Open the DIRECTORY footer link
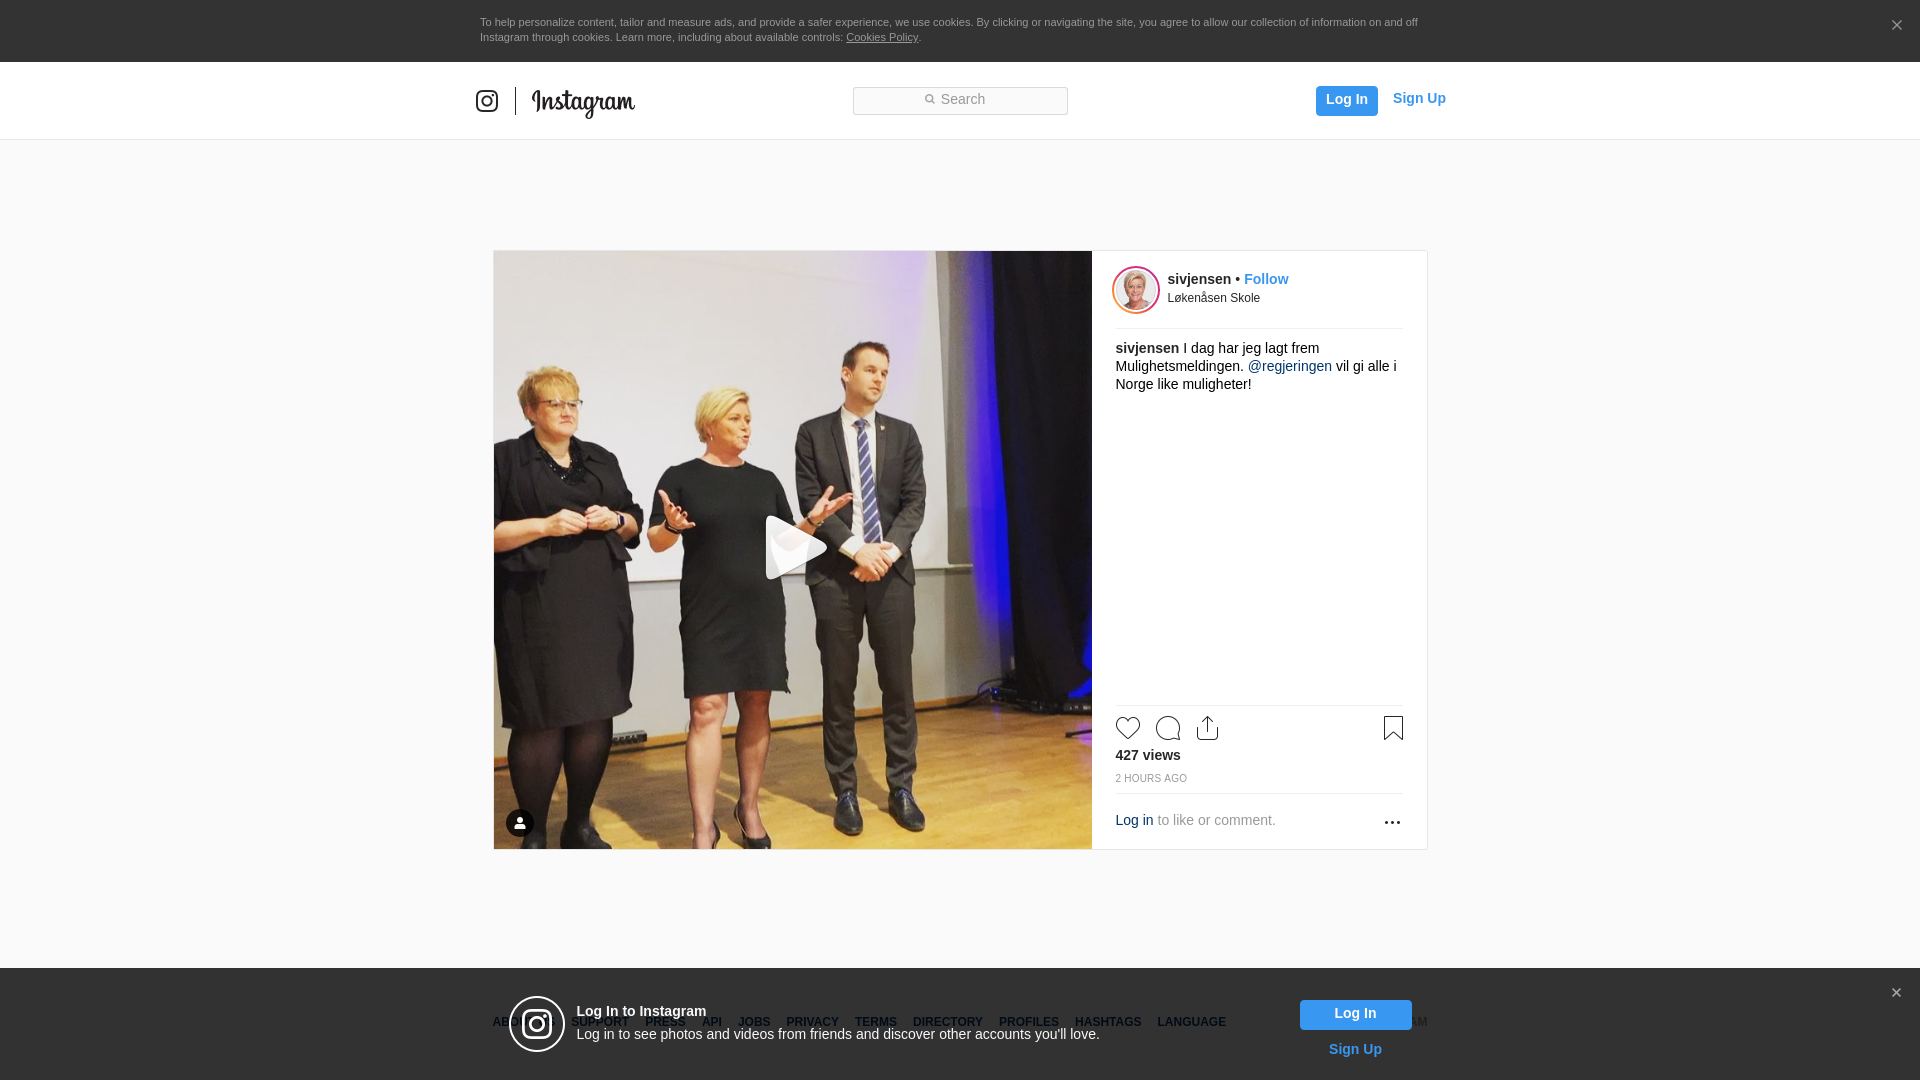Image resolution: width=1920 pixels, height=1080 pixels. click(947, 1022)
